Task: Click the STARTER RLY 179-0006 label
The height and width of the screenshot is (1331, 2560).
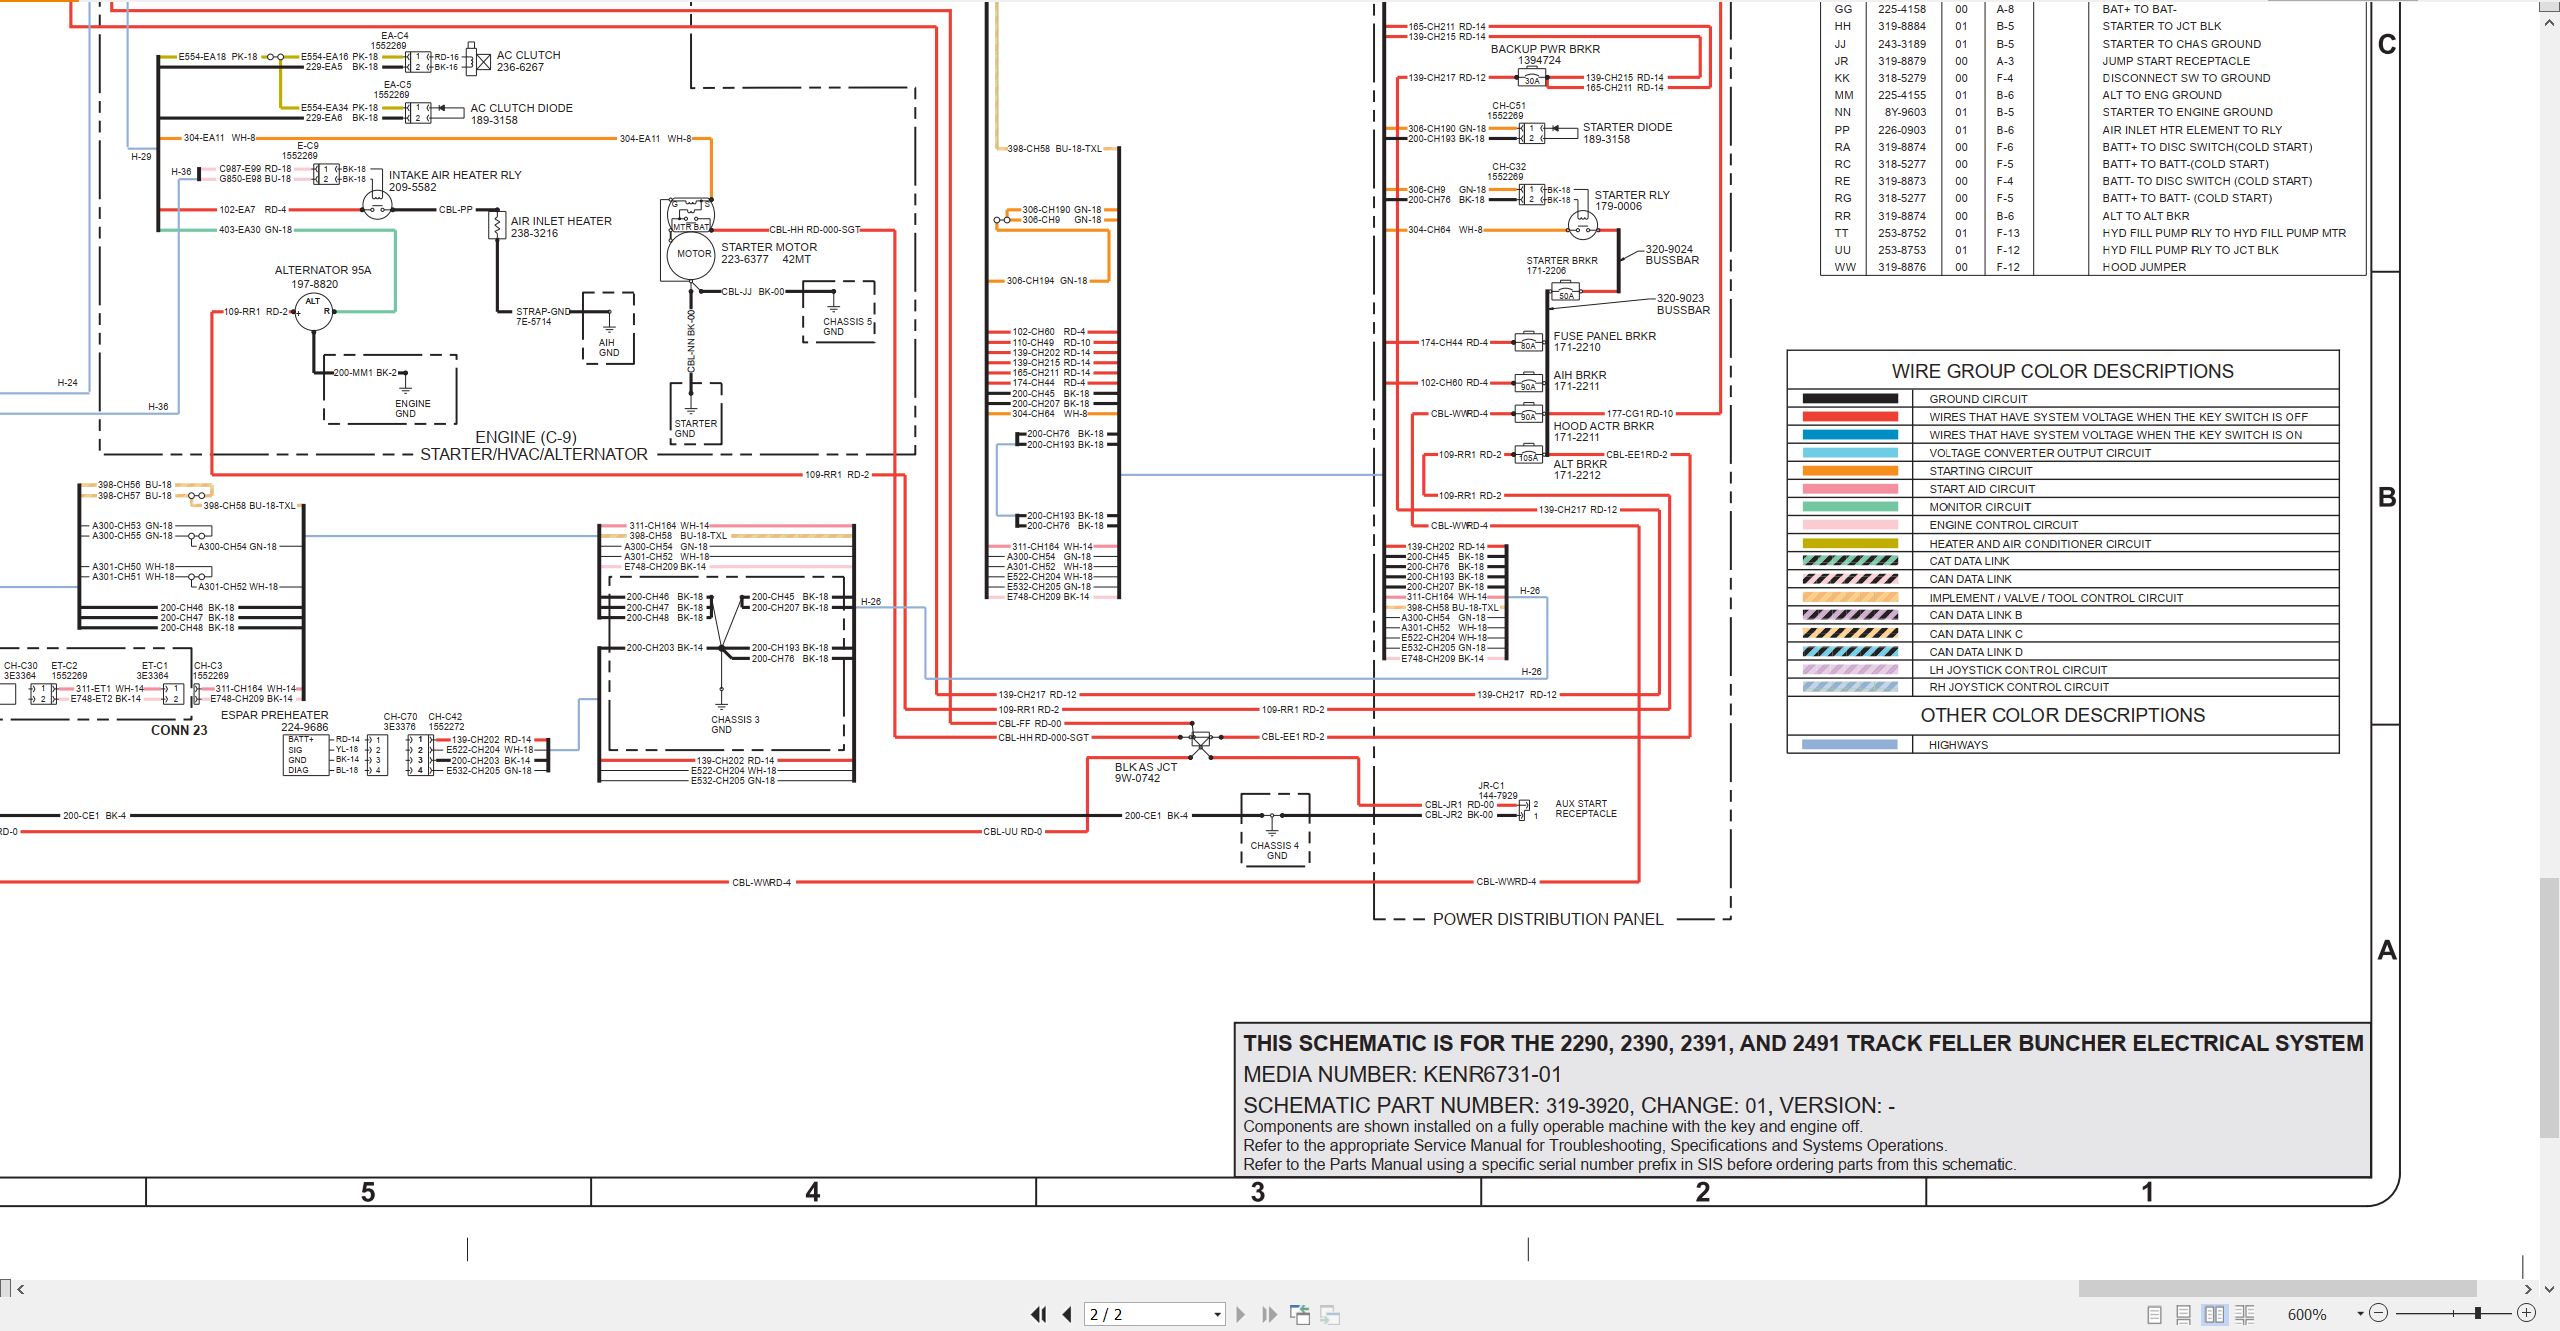Action: [x=1631, y=201]
